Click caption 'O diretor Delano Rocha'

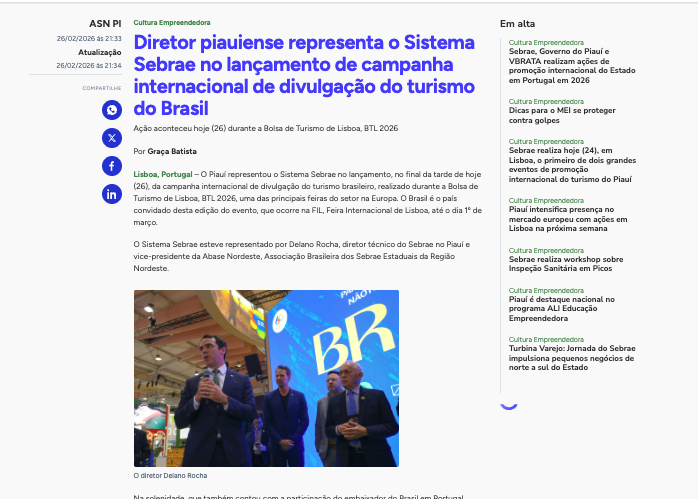click(170, 475)
